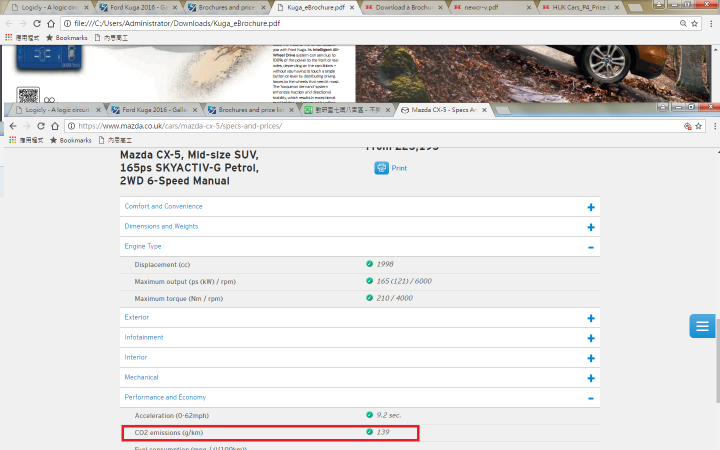This screenshot has height=450, width=720.
Task: Open Chrome menu in front Mazda window
Action: pos(714,126)
